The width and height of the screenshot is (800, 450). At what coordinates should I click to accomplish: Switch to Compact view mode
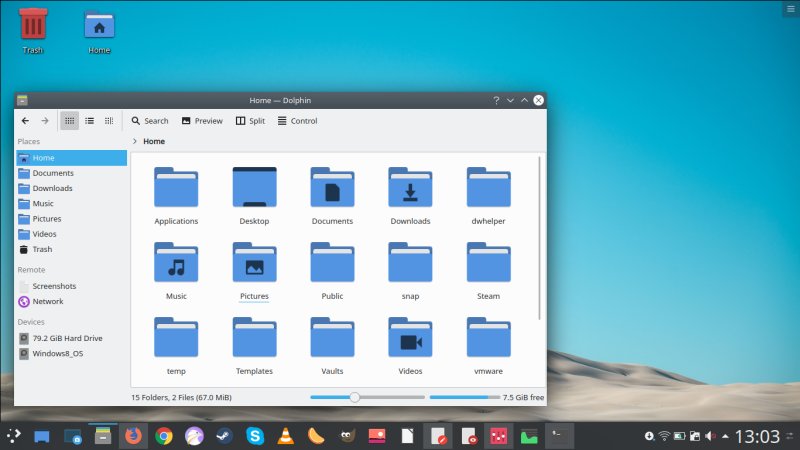[x=89, y=121]
